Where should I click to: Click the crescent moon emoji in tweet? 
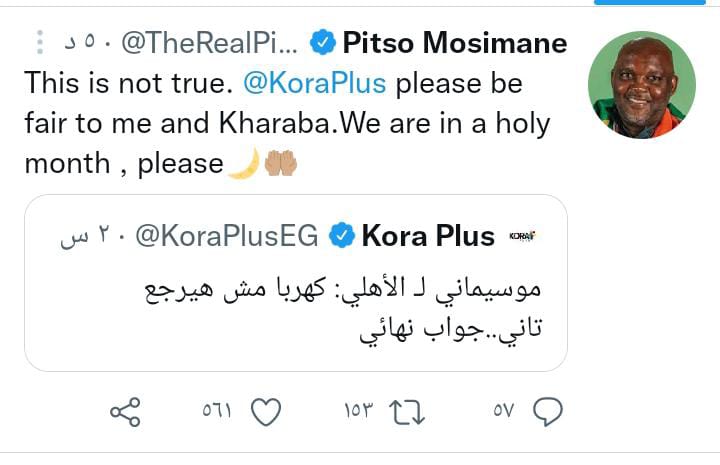243,163
